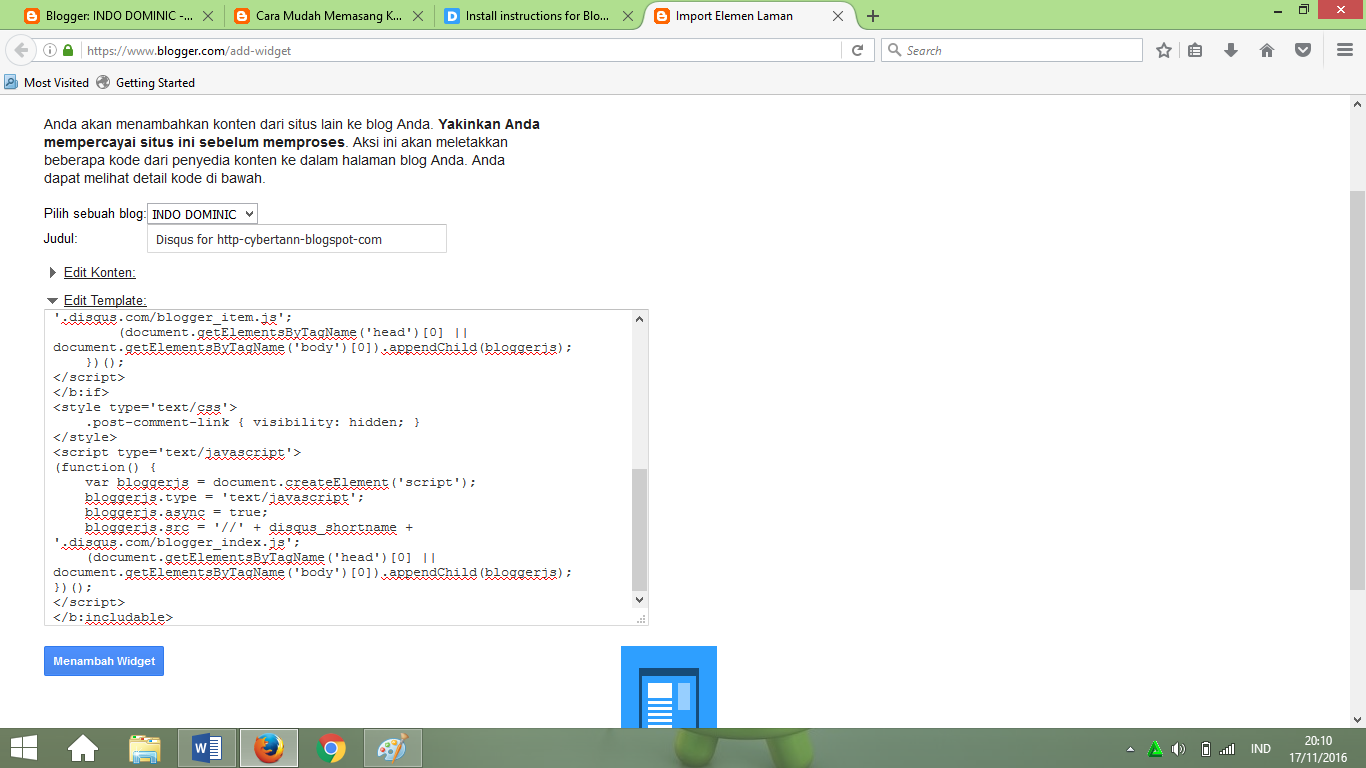
Task: Expand the Edit Konten section
Action: tap(53, 272)
